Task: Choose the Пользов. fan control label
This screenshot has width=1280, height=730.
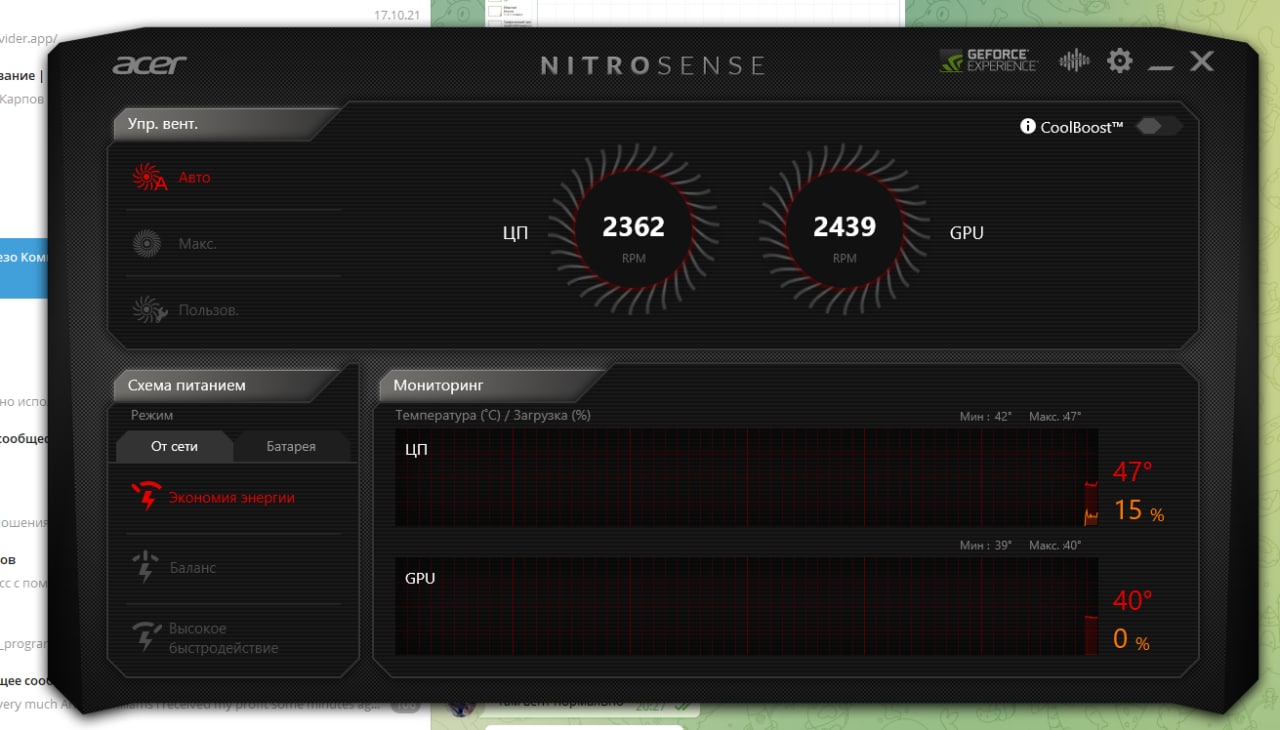Action: point(209,310)
